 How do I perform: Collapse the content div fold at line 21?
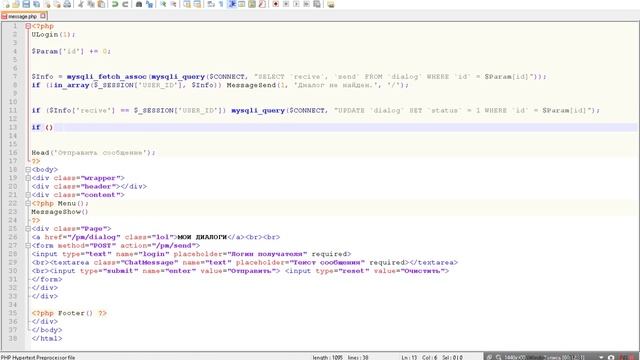[x=28, y=195]
